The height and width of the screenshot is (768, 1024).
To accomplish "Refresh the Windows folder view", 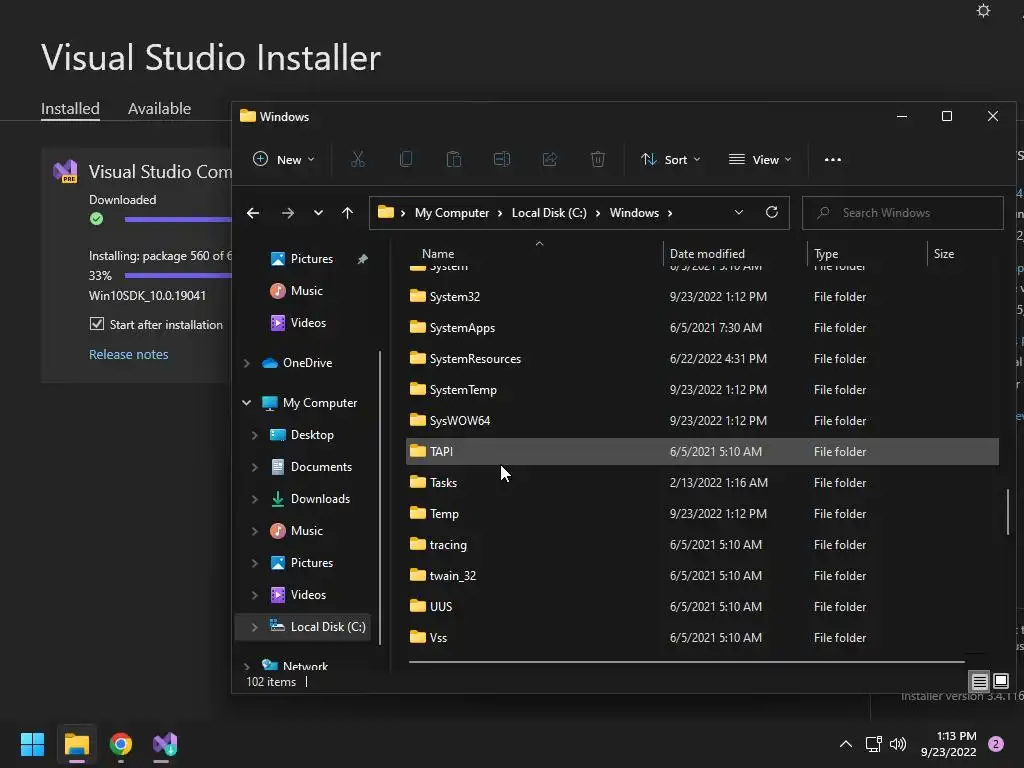I will pos(772,212).
